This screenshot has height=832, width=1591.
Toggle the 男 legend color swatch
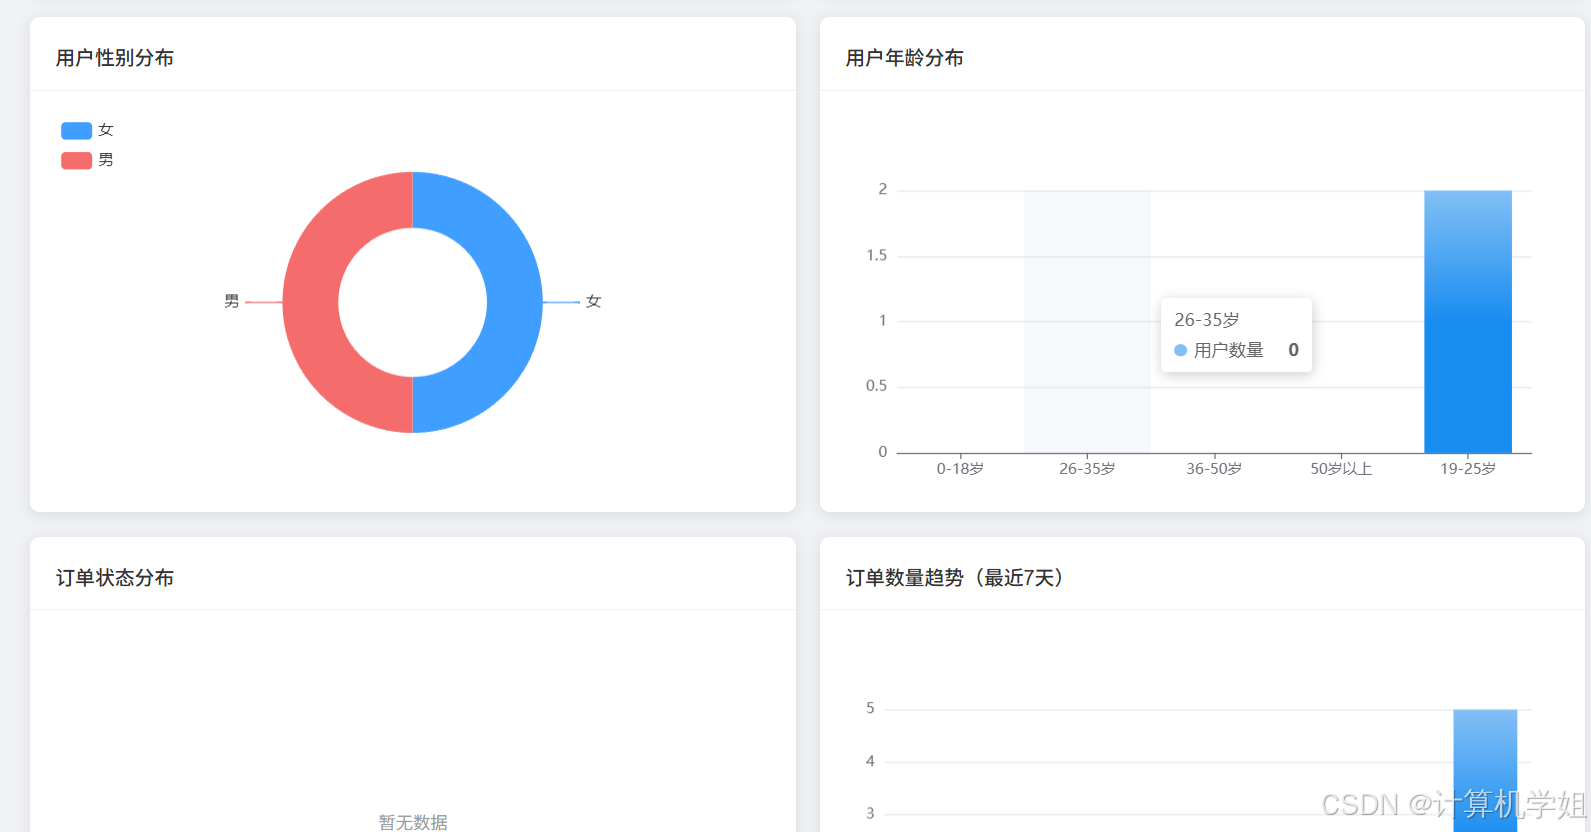pos(76,161)
